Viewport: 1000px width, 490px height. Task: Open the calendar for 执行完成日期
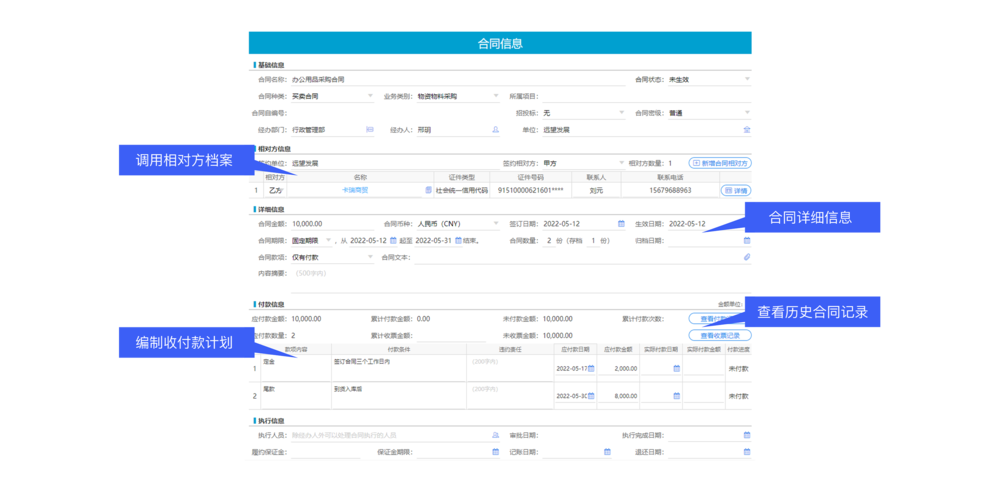click(746, 436)
